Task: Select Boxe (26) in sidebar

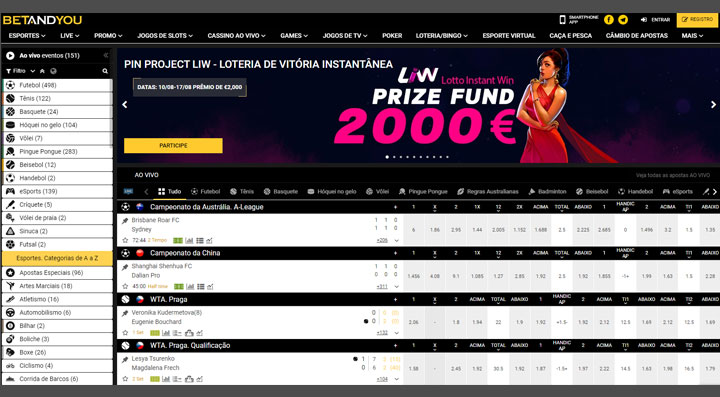Action: 57,352
